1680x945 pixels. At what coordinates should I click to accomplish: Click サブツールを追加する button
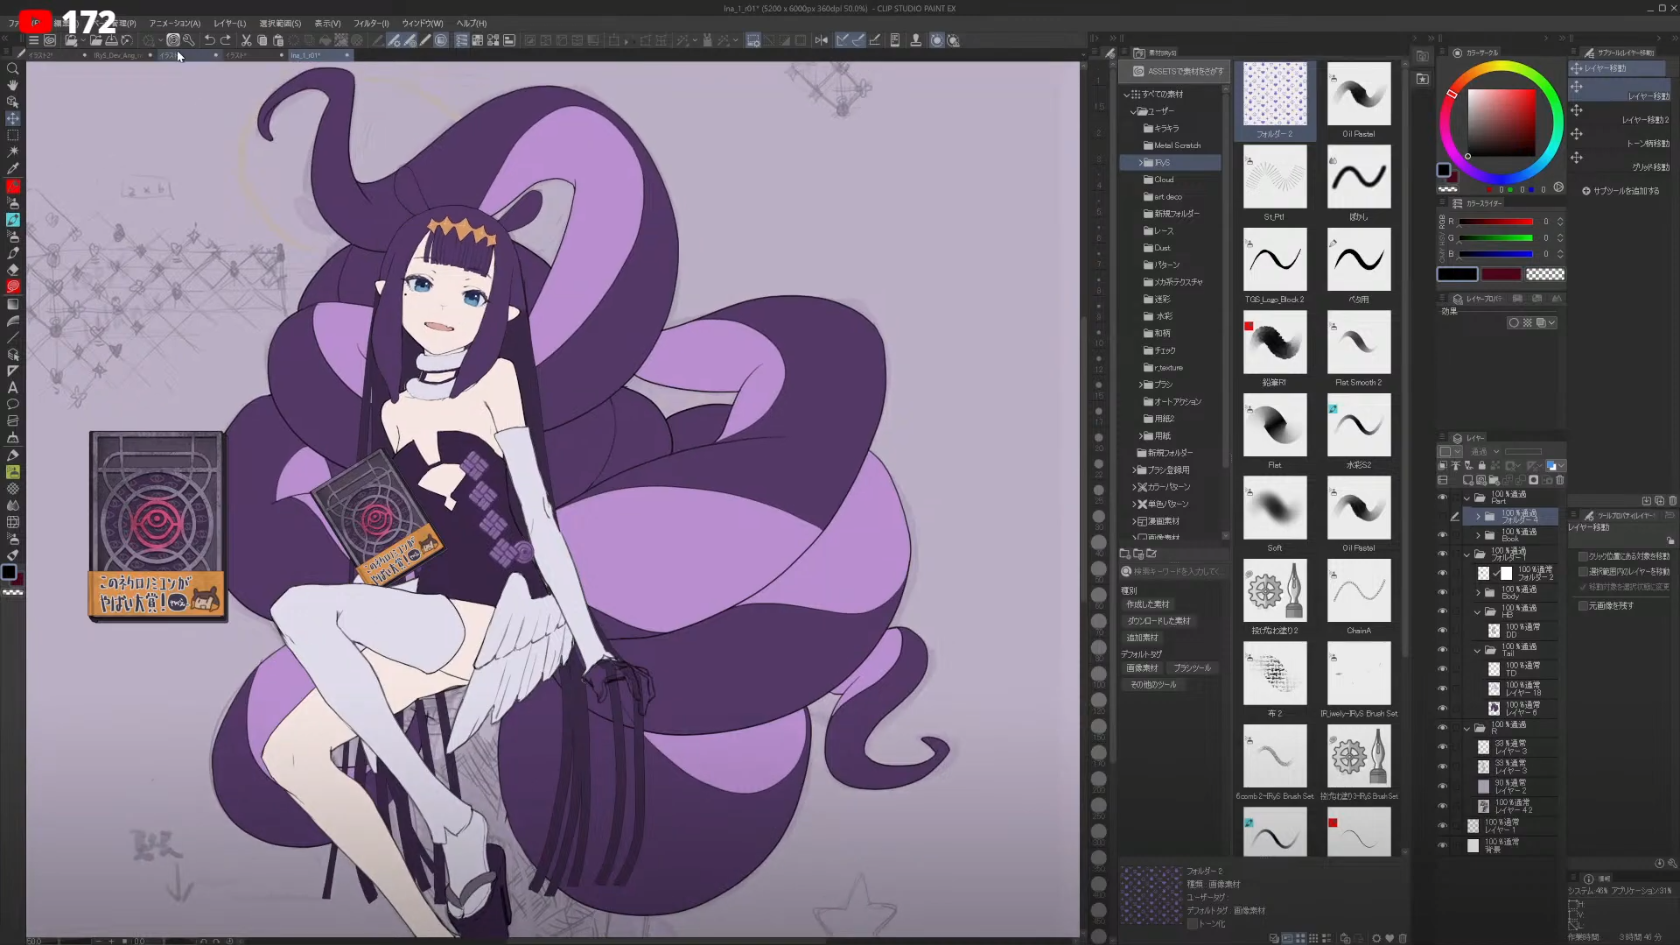(x=1620, y=190)
